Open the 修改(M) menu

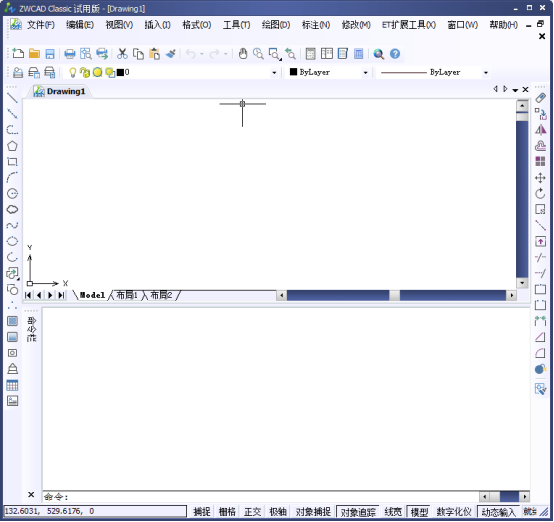tap(356, 25)
